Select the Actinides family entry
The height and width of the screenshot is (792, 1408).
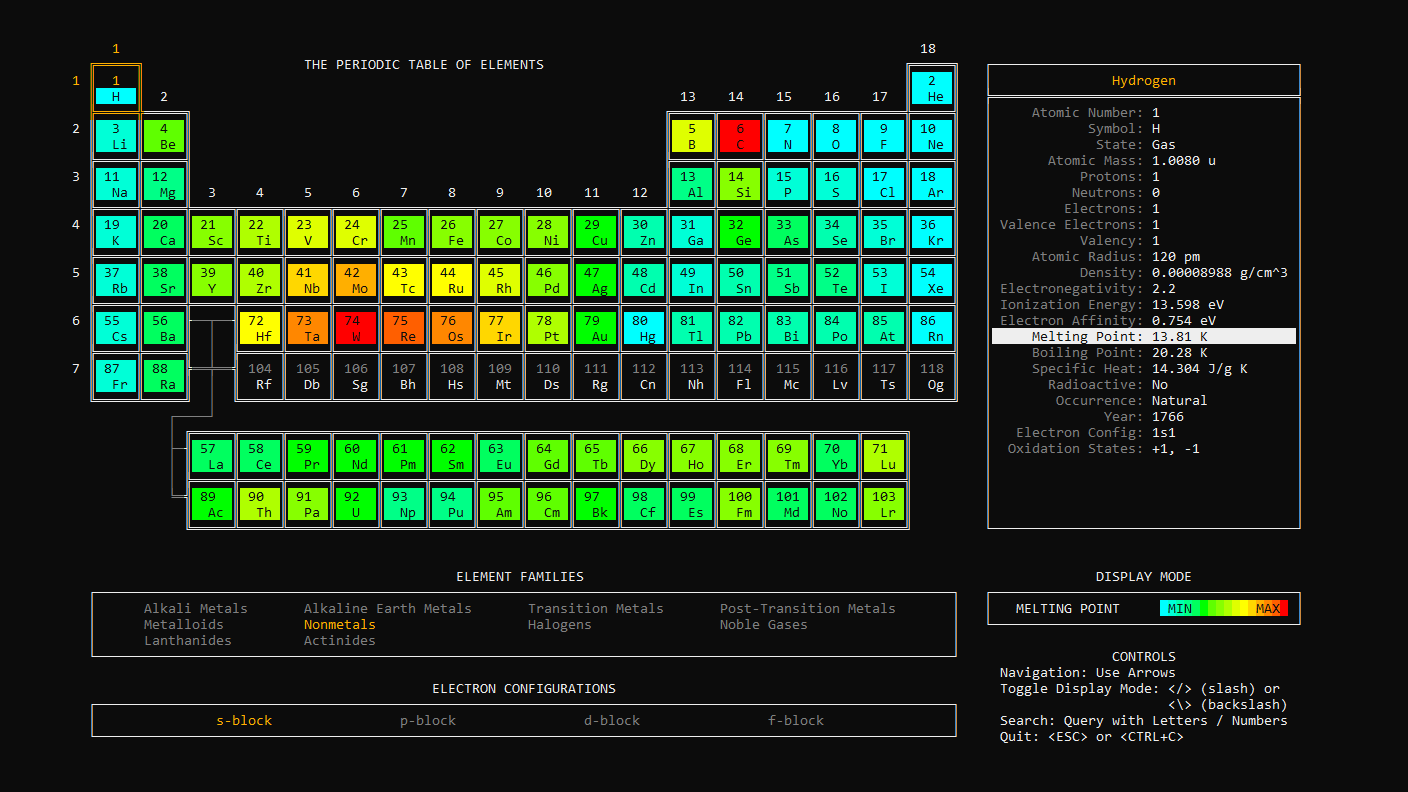click(x=339, y=641)
